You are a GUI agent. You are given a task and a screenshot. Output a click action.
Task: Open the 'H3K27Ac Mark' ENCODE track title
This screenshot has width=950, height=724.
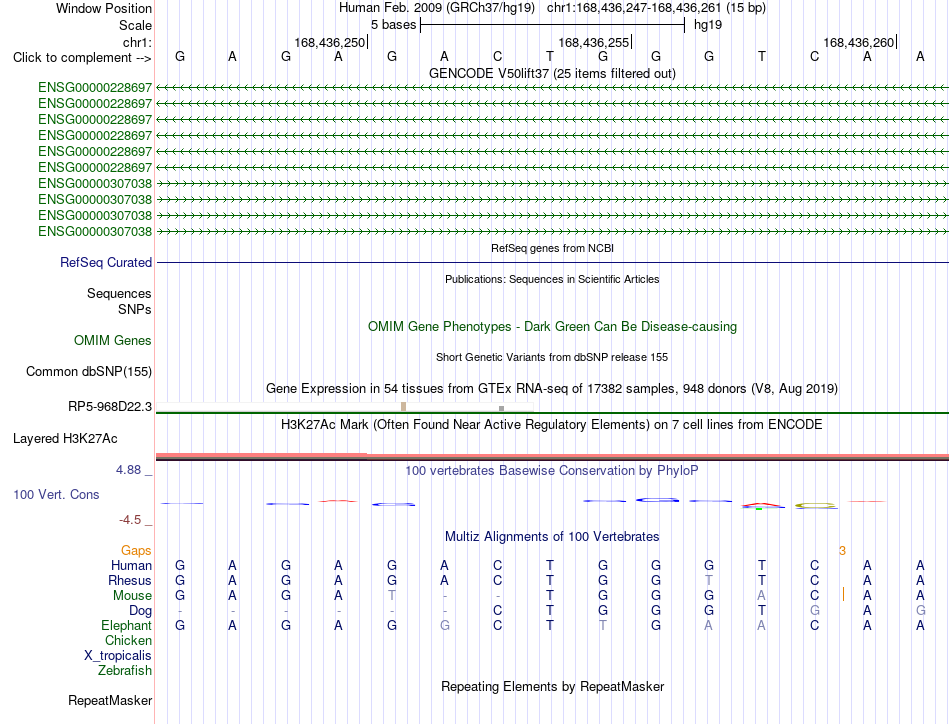point(552,424)
